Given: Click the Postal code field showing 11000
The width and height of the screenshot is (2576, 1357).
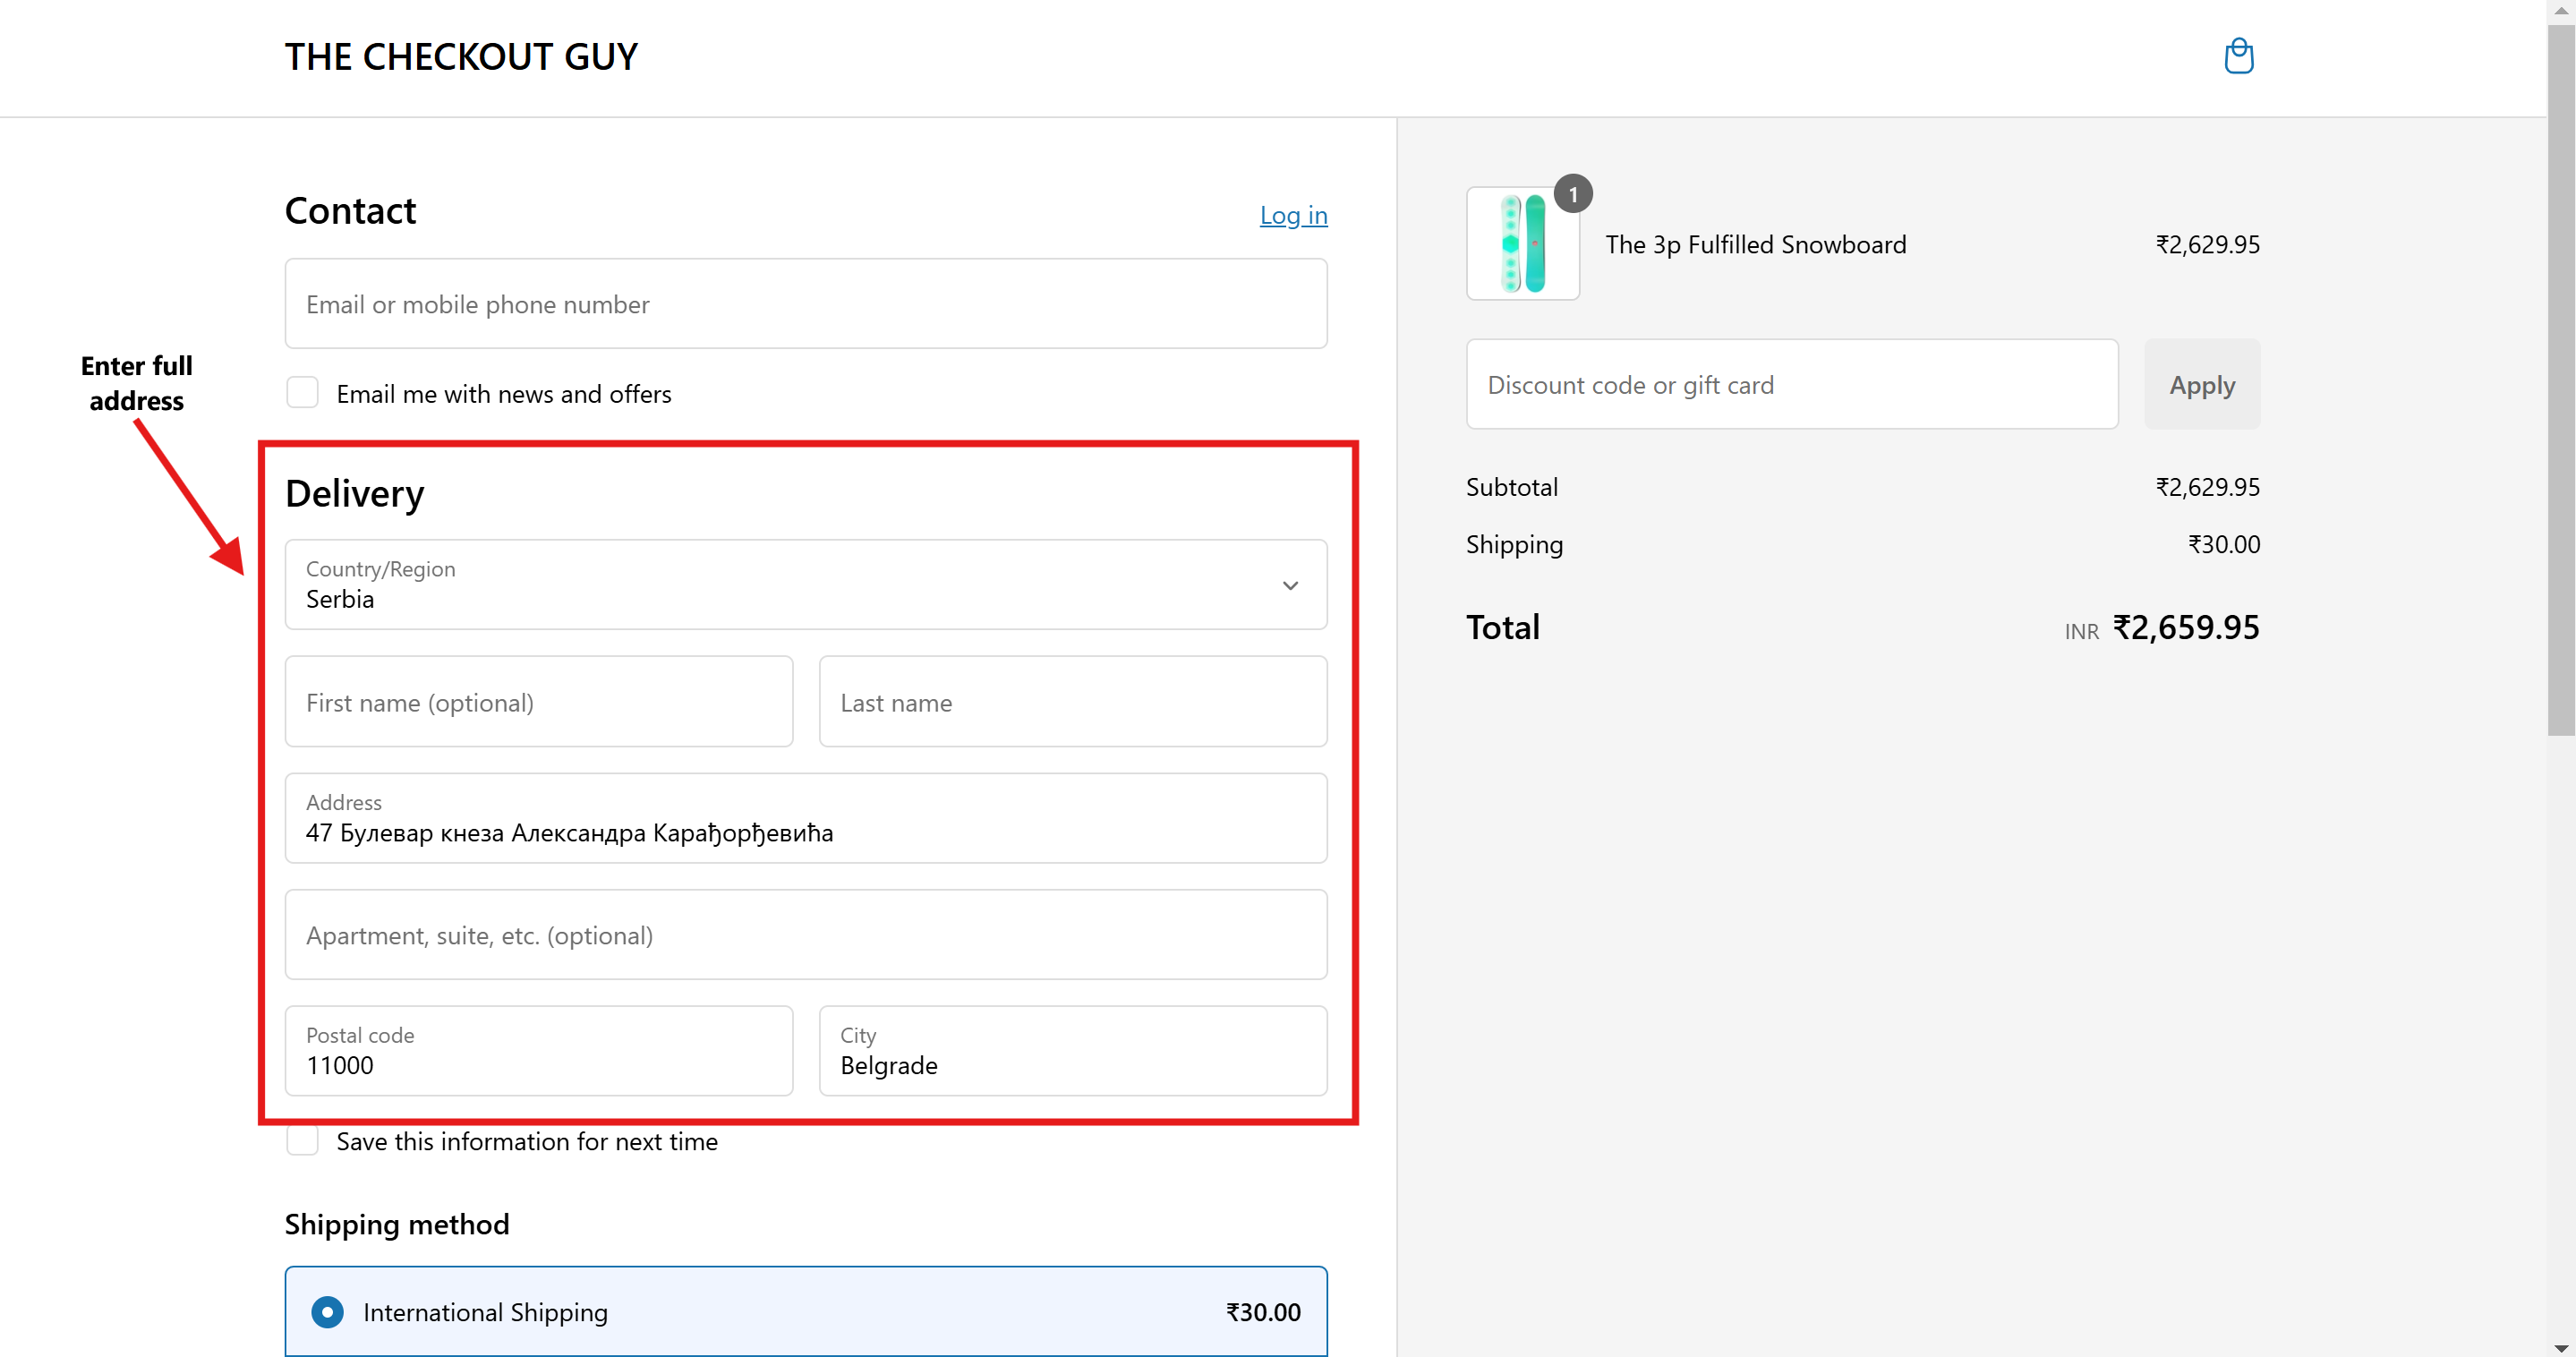Looking at the screenshot, I should [x=538, y=1052].
